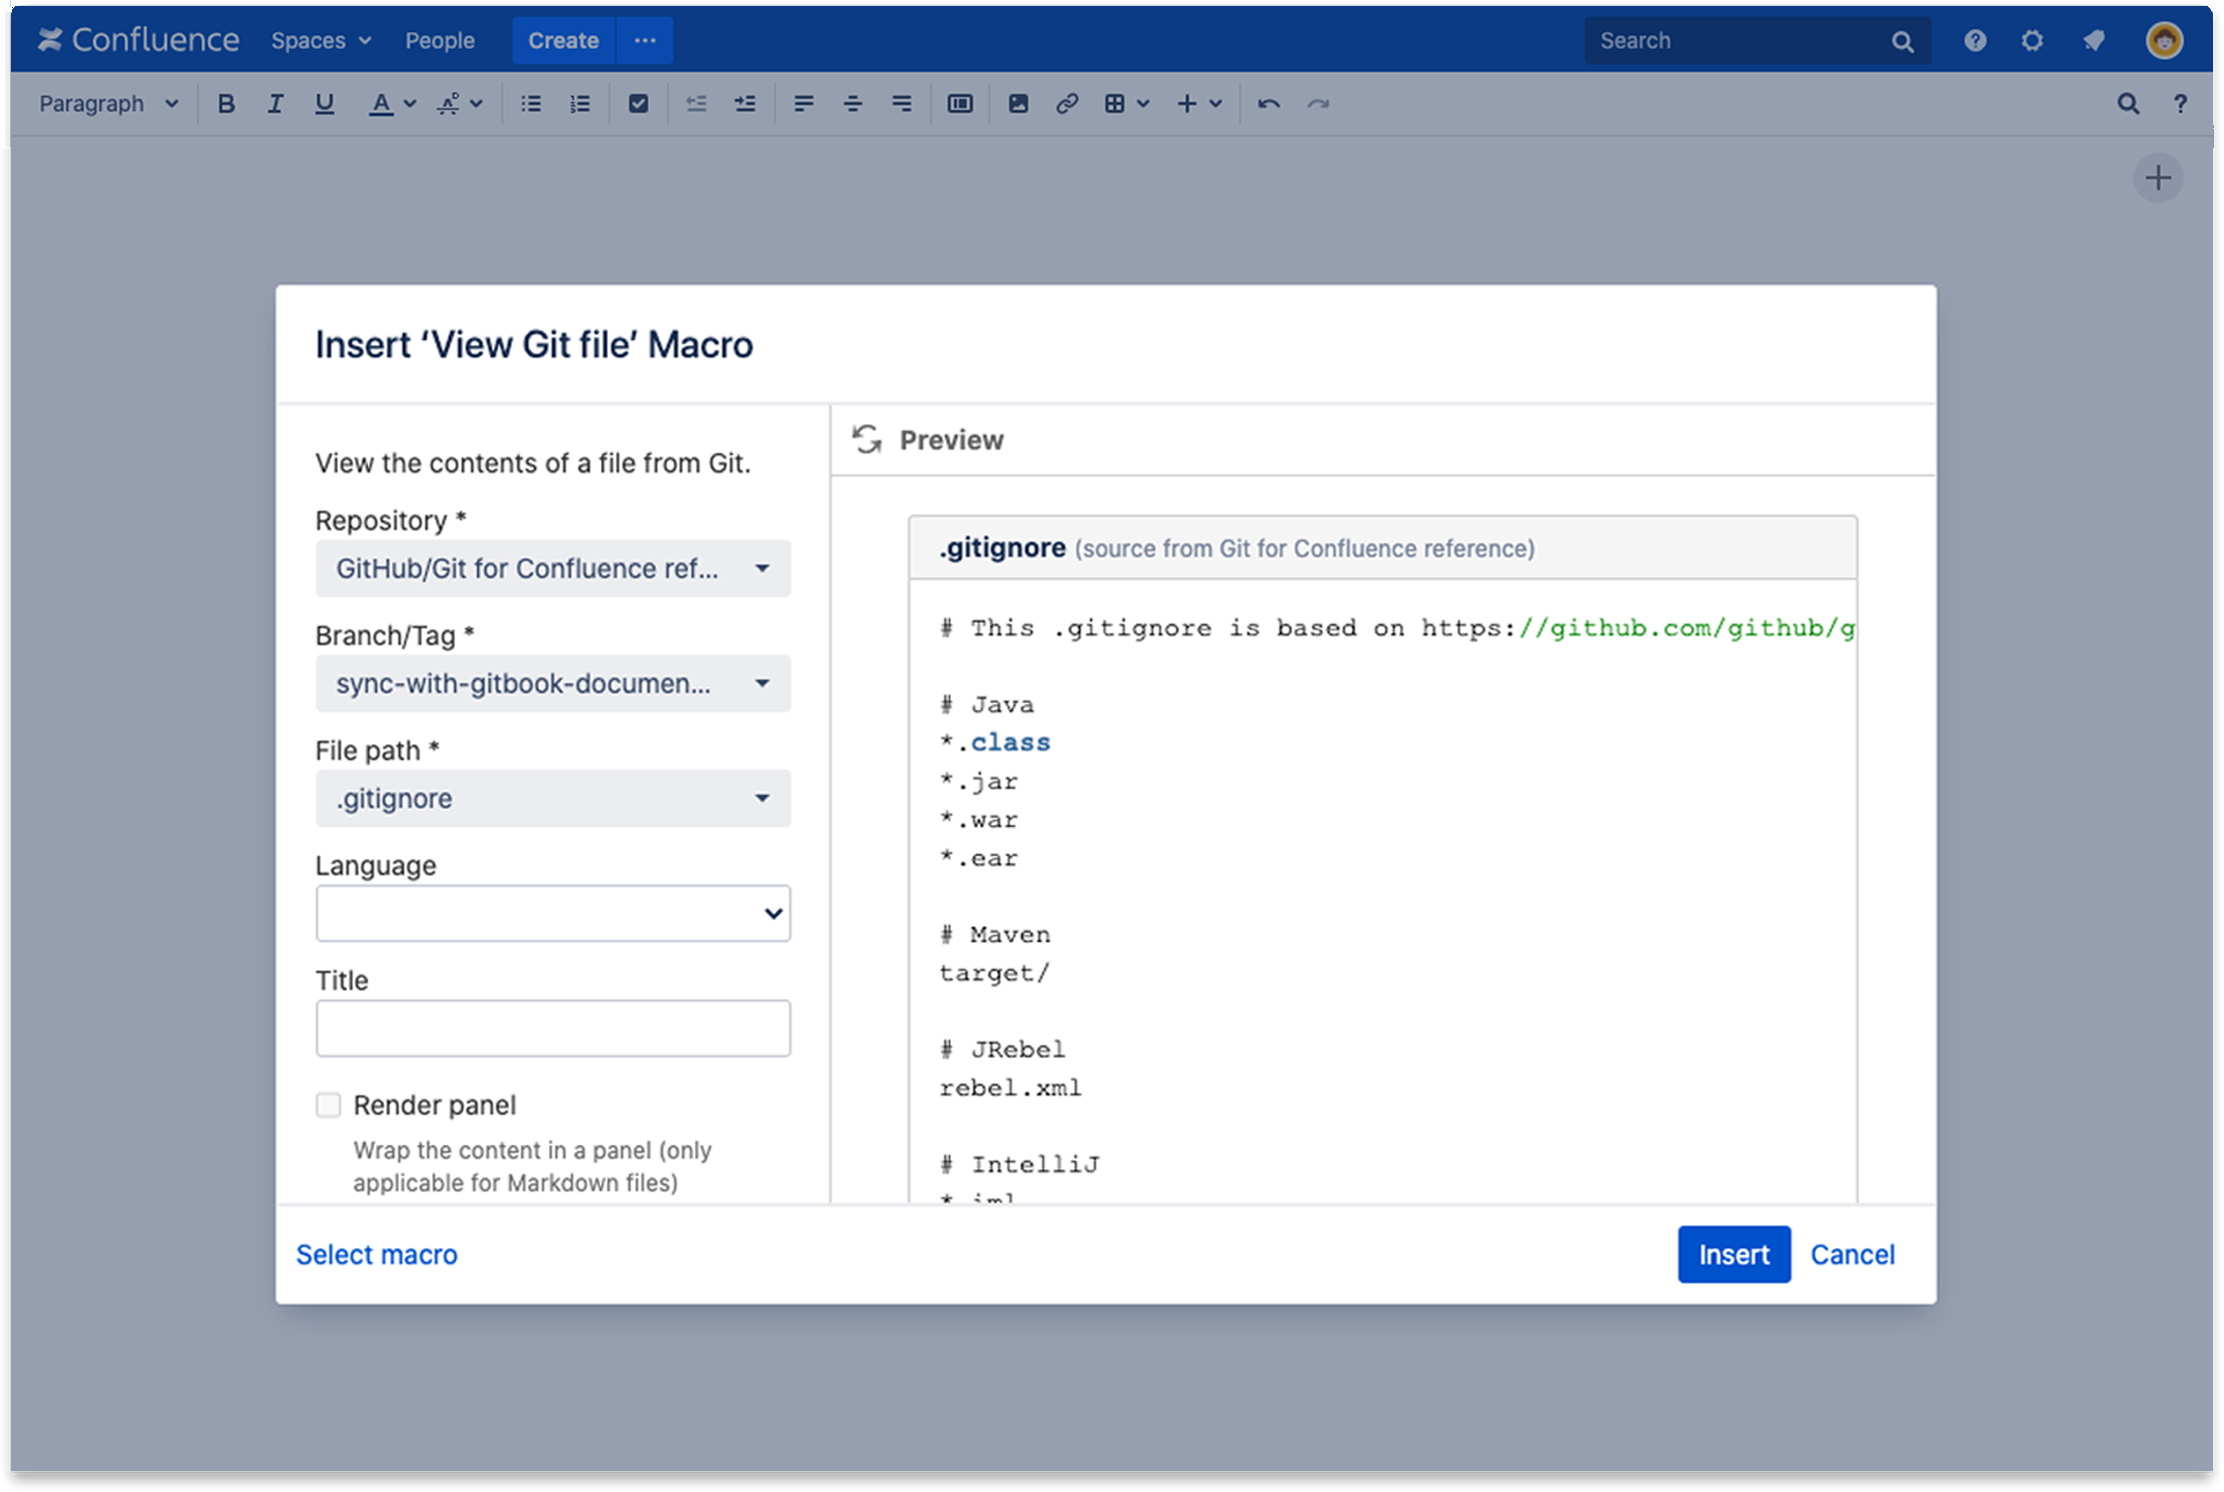Align text to center

click(852, 103)
